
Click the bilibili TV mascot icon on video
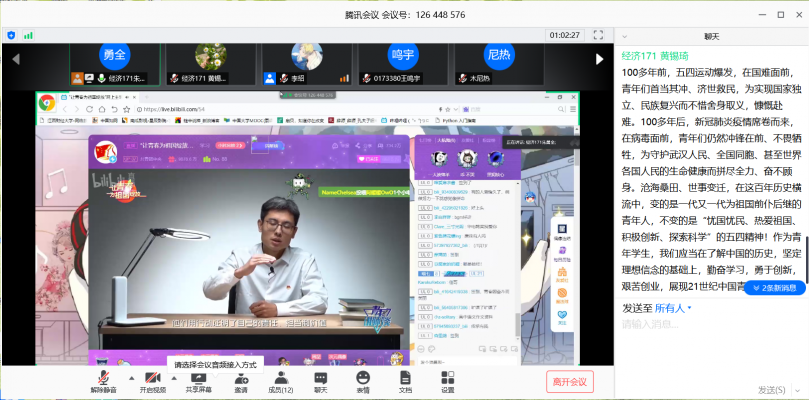(300, 186)
